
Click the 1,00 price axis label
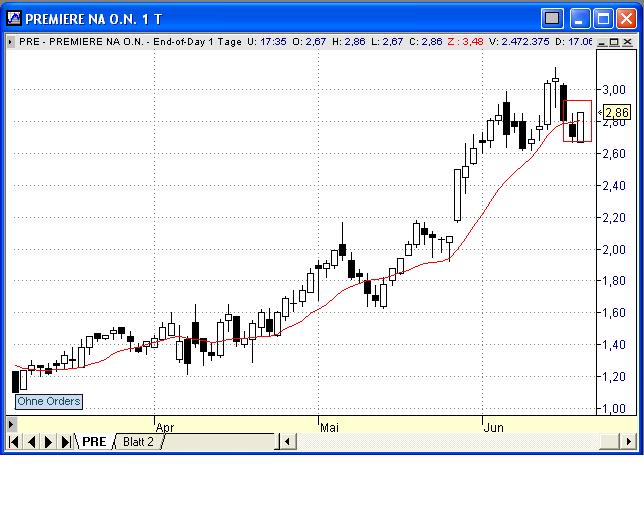614,409
